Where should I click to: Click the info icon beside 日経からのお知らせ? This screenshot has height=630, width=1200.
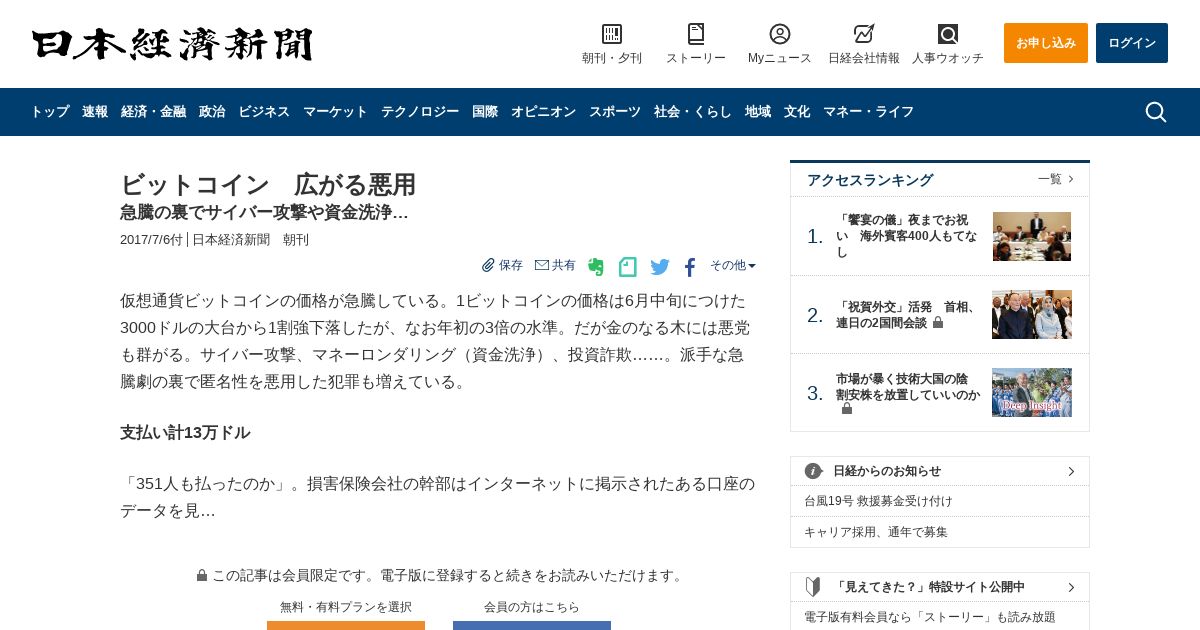pyautogui.click(x=813, y=471)
